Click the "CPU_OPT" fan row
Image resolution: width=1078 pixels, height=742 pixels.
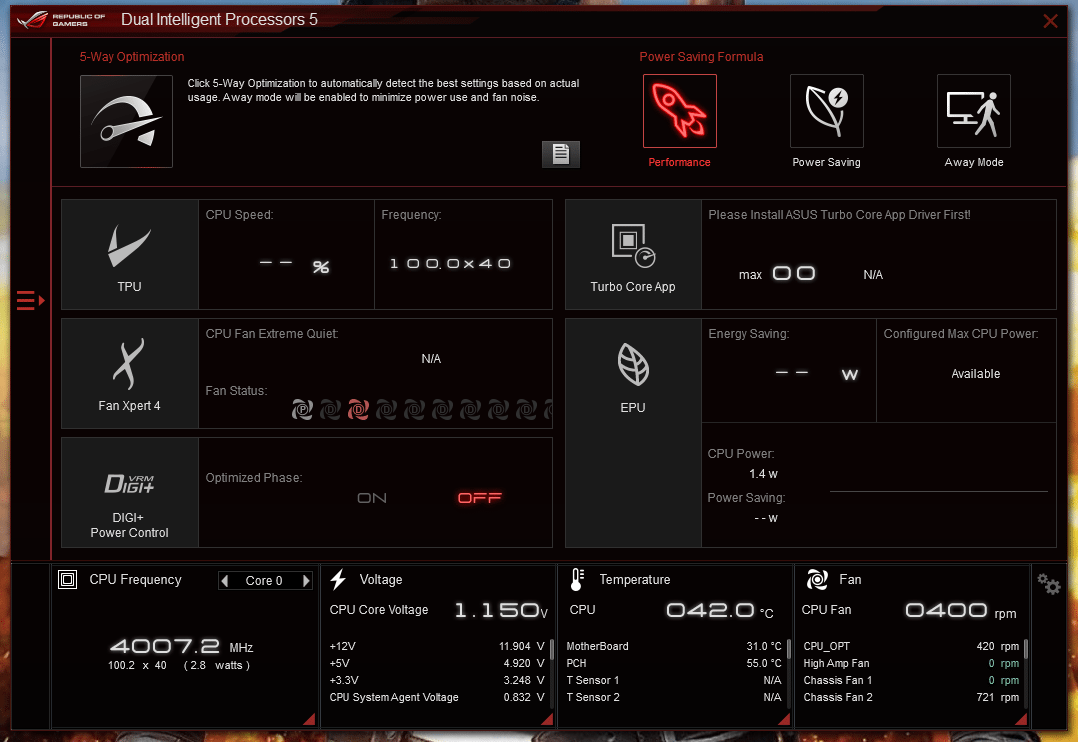pyautogui.click(x=912, y=646)
